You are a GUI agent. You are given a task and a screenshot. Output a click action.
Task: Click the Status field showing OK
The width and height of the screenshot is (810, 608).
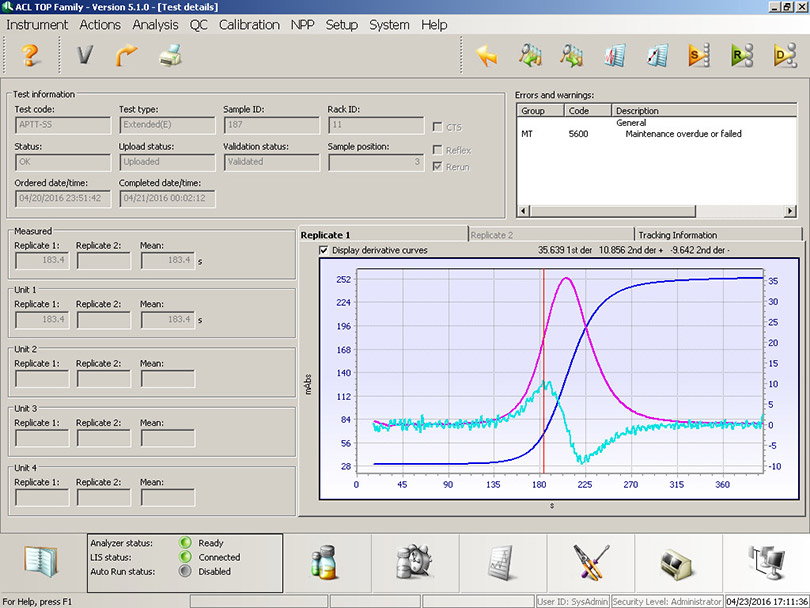[63, 162]
